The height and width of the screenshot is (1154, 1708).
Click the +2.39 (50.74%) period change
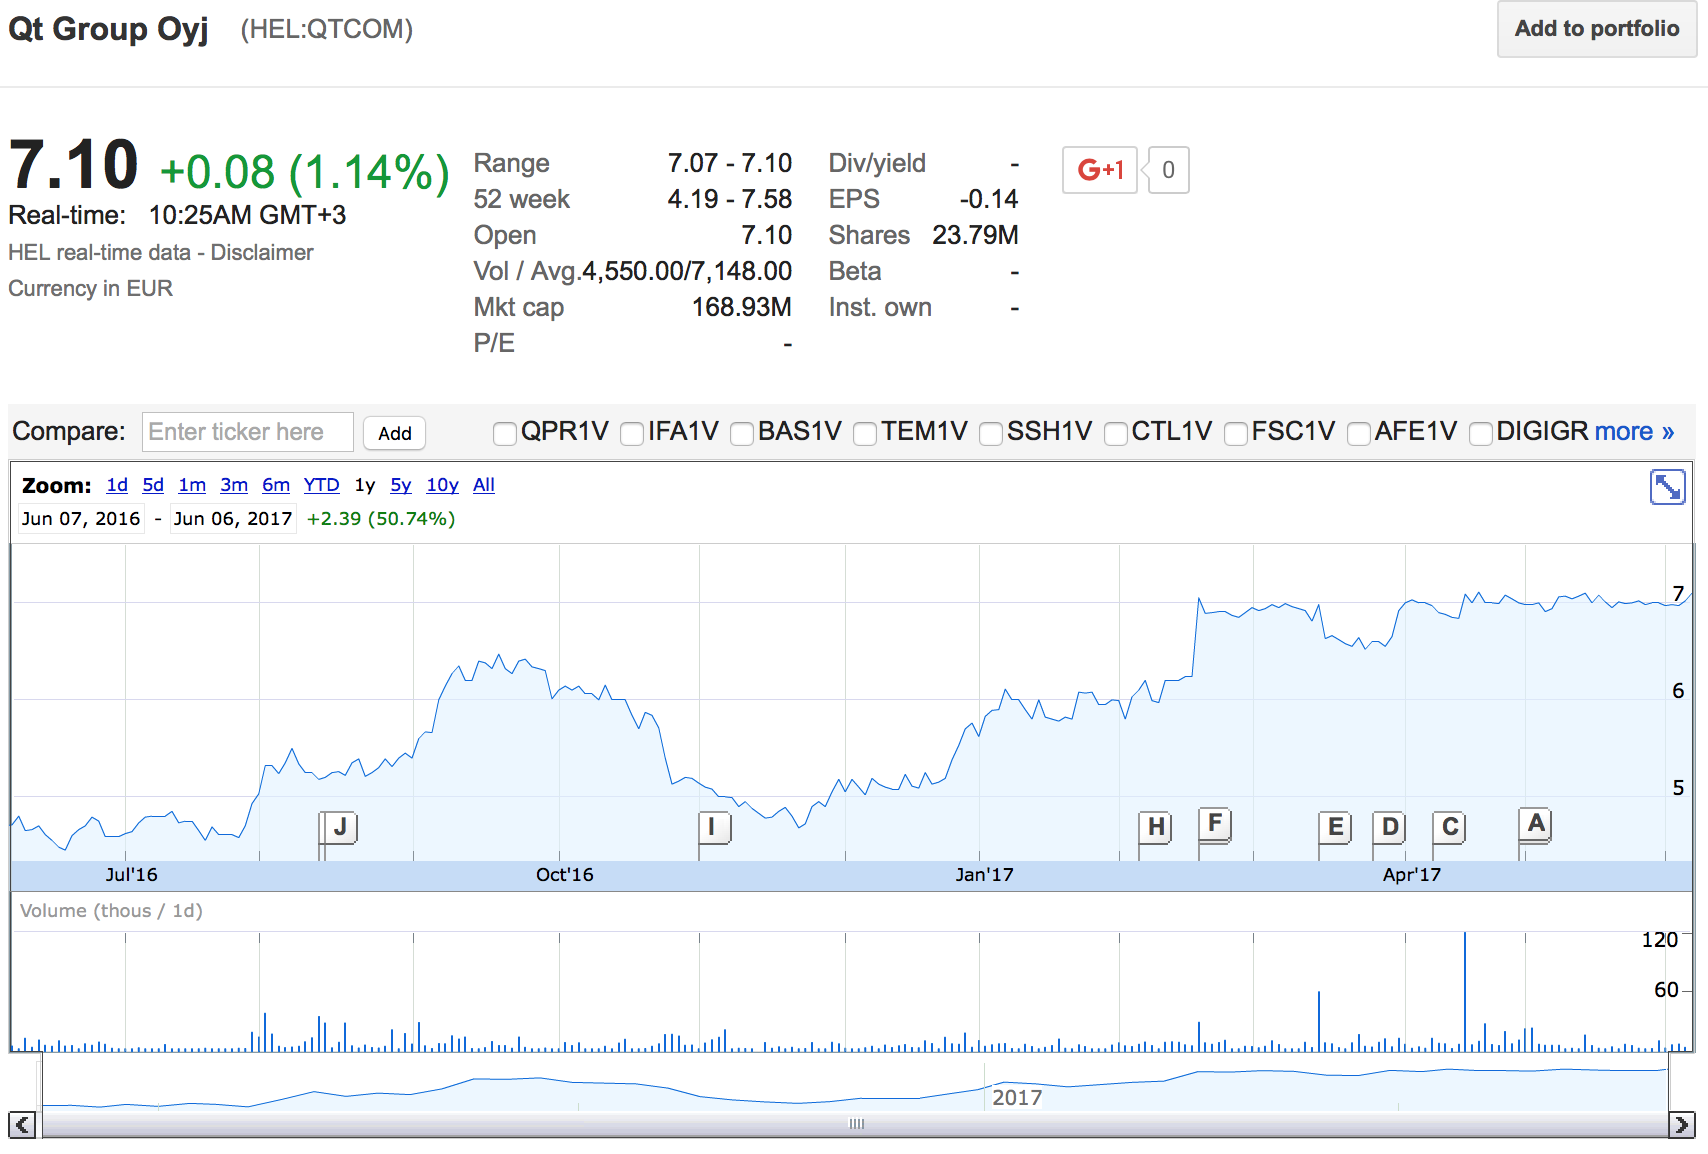tap(381, 519)
